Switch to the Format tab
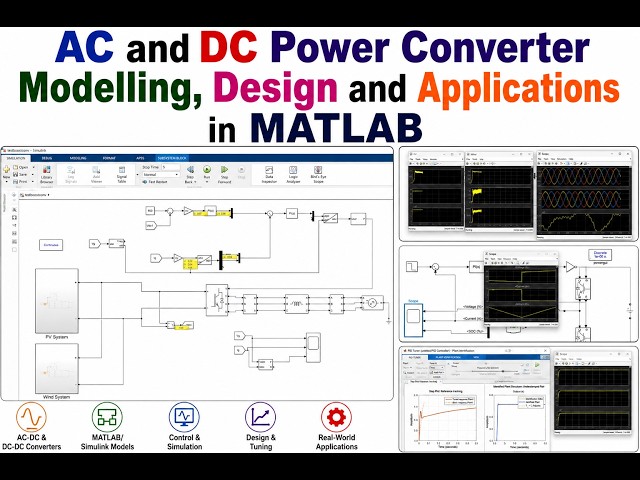Viewport: 640px width, 480px height. tap(109, 158)
